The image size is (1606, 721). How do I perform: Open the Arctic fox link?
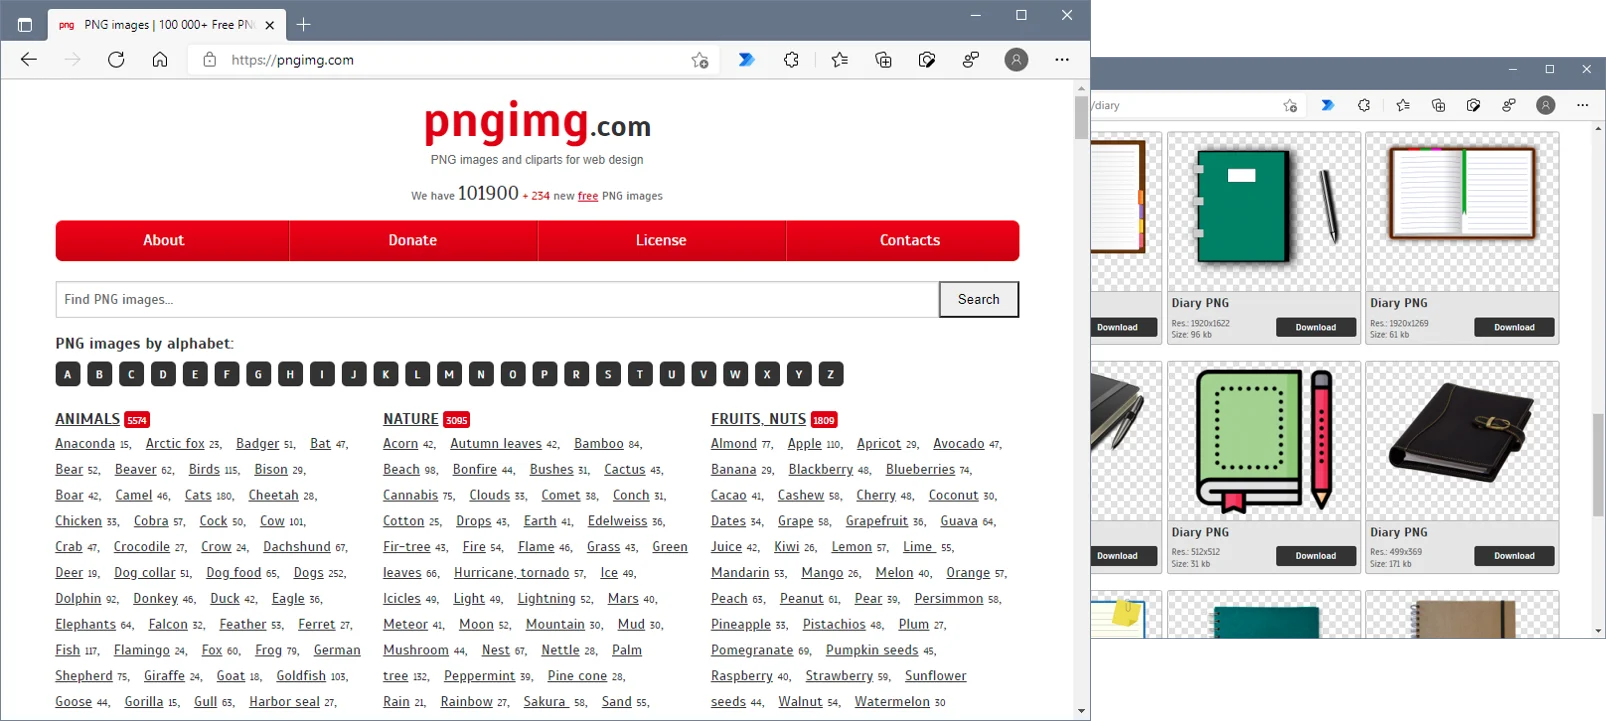175,444
